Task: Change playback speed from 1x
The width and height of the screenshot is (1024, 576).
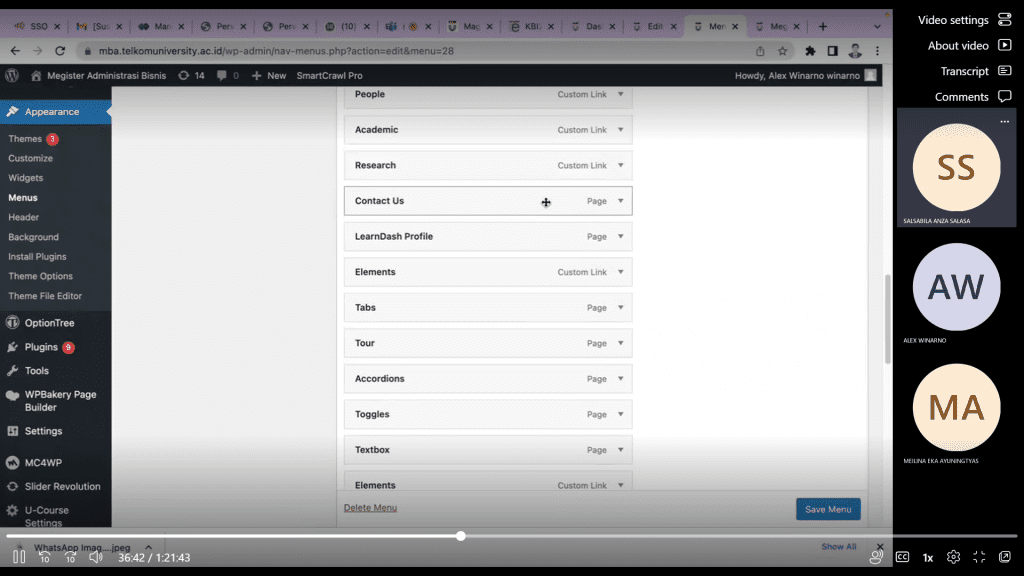Action: pyautogui.click(x=928, y=557)
